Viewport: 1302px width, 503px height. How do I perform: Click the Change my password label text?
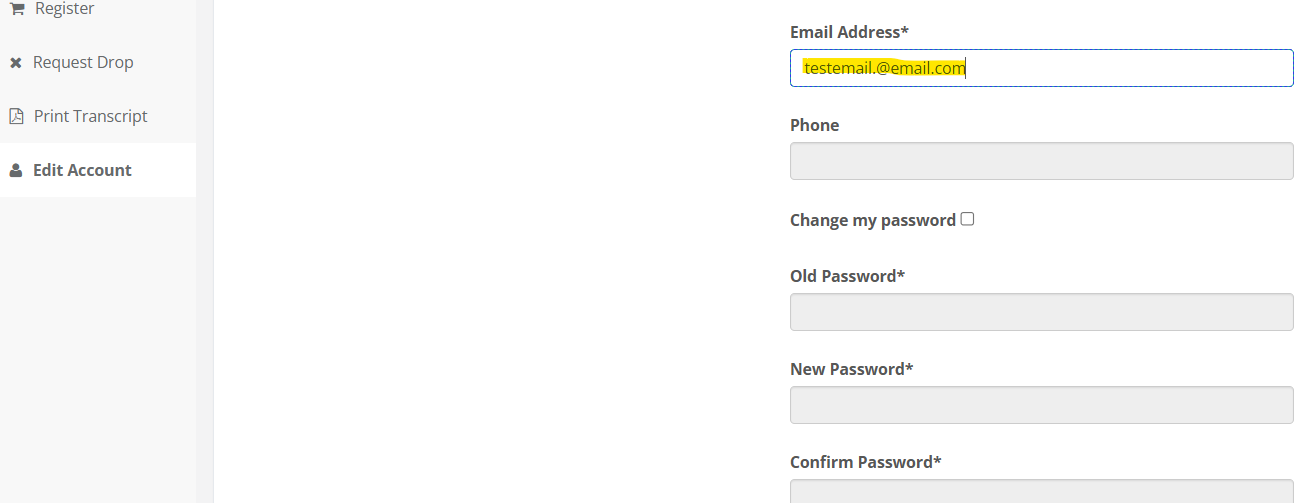tap(872, 220)
